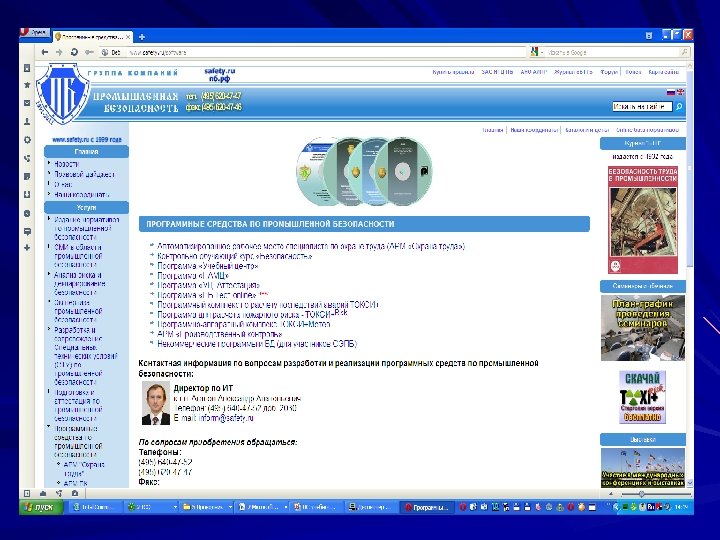This screenshot has width=720, height=540.
Task: Click the Google search input field
Action: pyautogui.click(x=612, y=52)
